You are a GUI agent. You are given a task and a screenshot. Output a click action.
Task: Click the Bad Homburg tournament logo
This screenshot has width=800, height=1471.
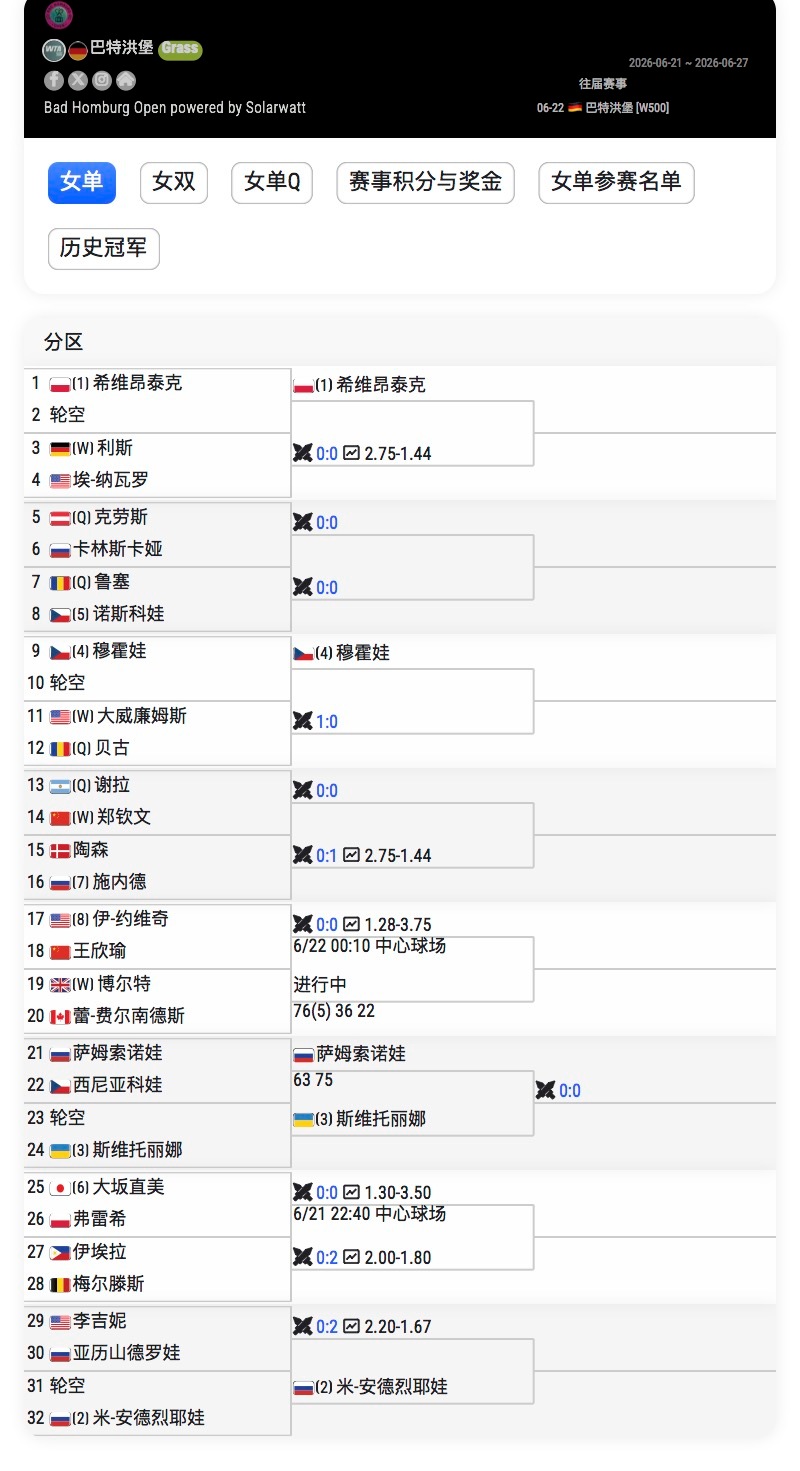click(59, 15)
